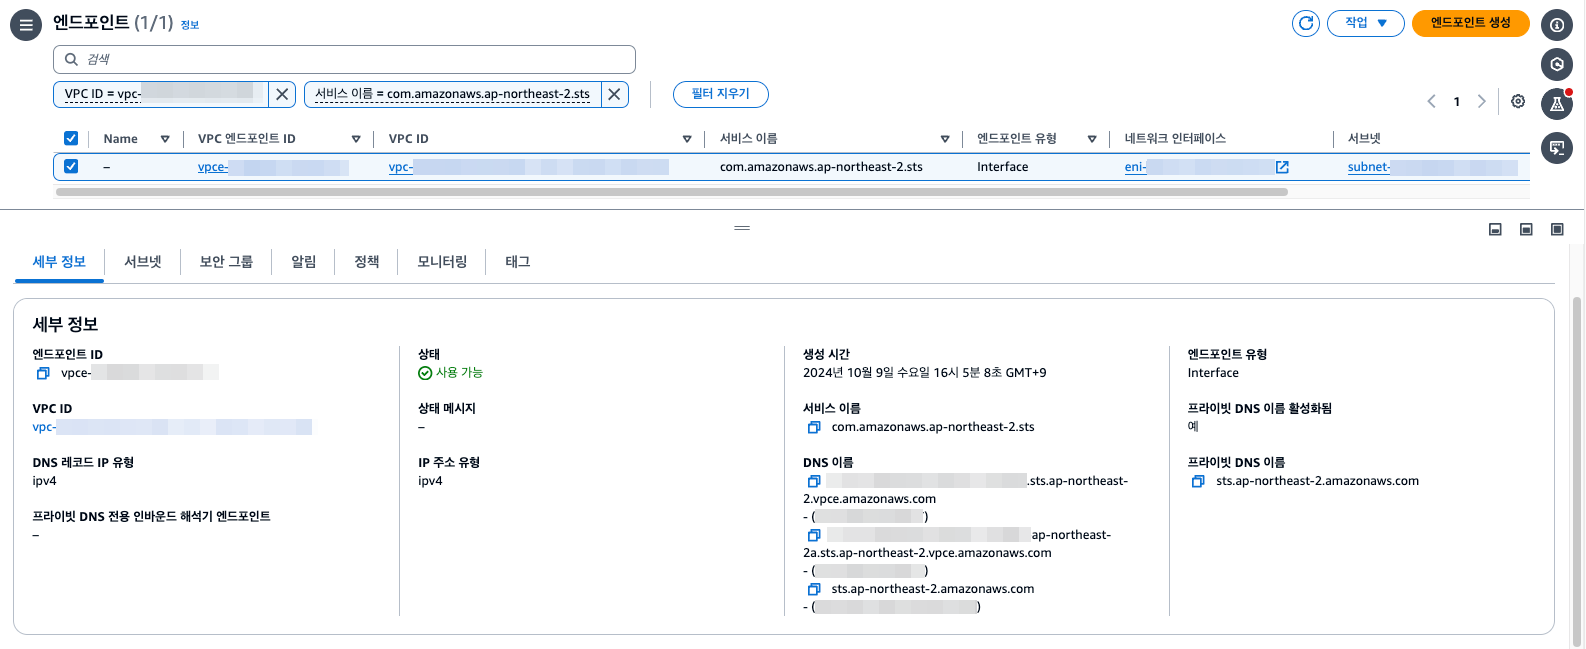
Task: Click the Interface cell in table row
Action: point(1002,167)
